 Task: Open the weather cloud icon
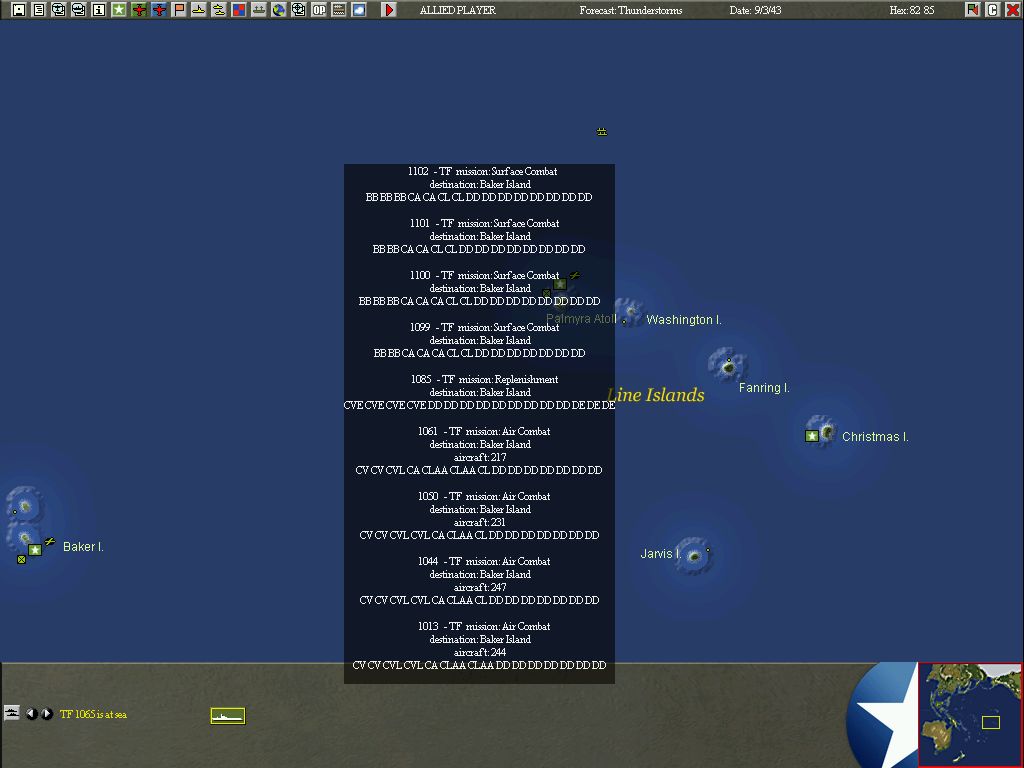click(x=359, y=10)
